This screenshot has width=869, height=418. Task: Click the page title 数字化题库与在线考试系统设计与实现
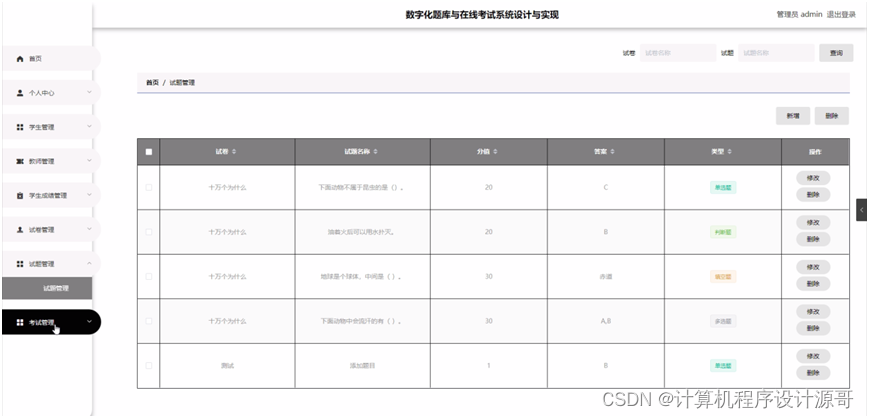pos(482,15)
